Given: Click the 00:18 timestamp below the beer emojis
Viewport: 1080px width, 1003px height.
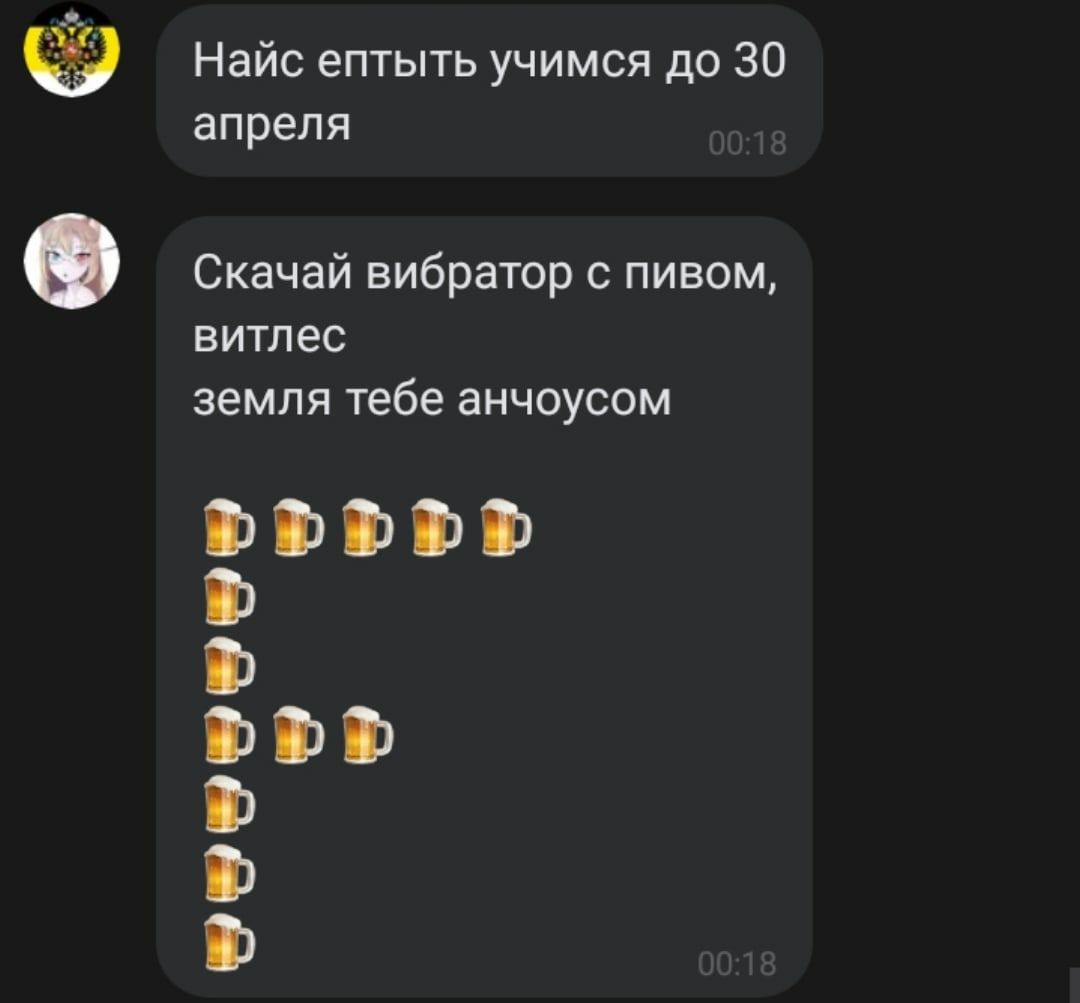Looking at the screenshot, I should [736, 964].
